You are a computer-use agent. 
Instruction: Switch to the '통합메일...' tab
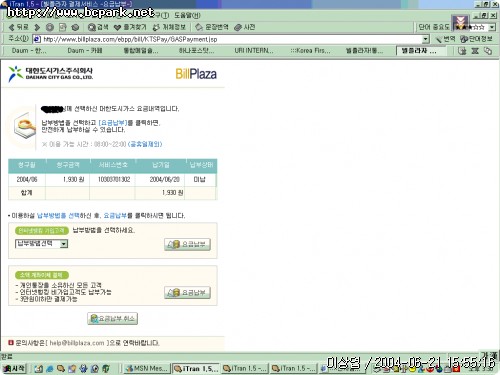click(x=141, y=51)
